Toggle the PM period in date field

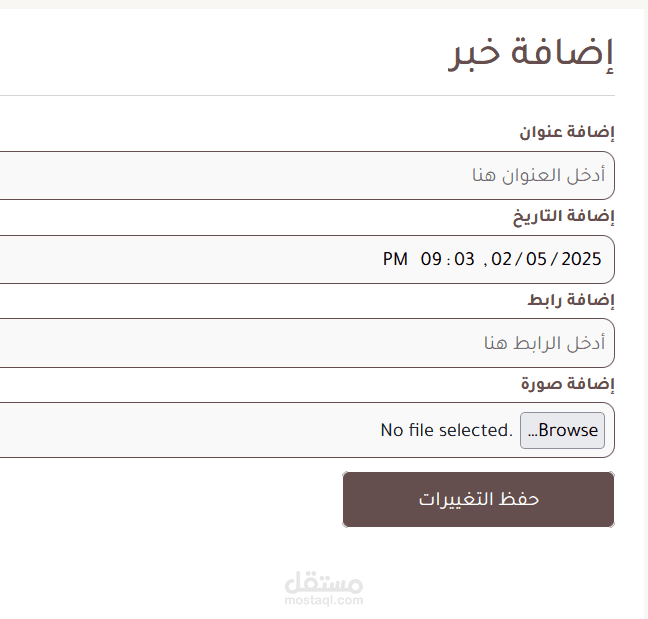[x=395, y=259]
